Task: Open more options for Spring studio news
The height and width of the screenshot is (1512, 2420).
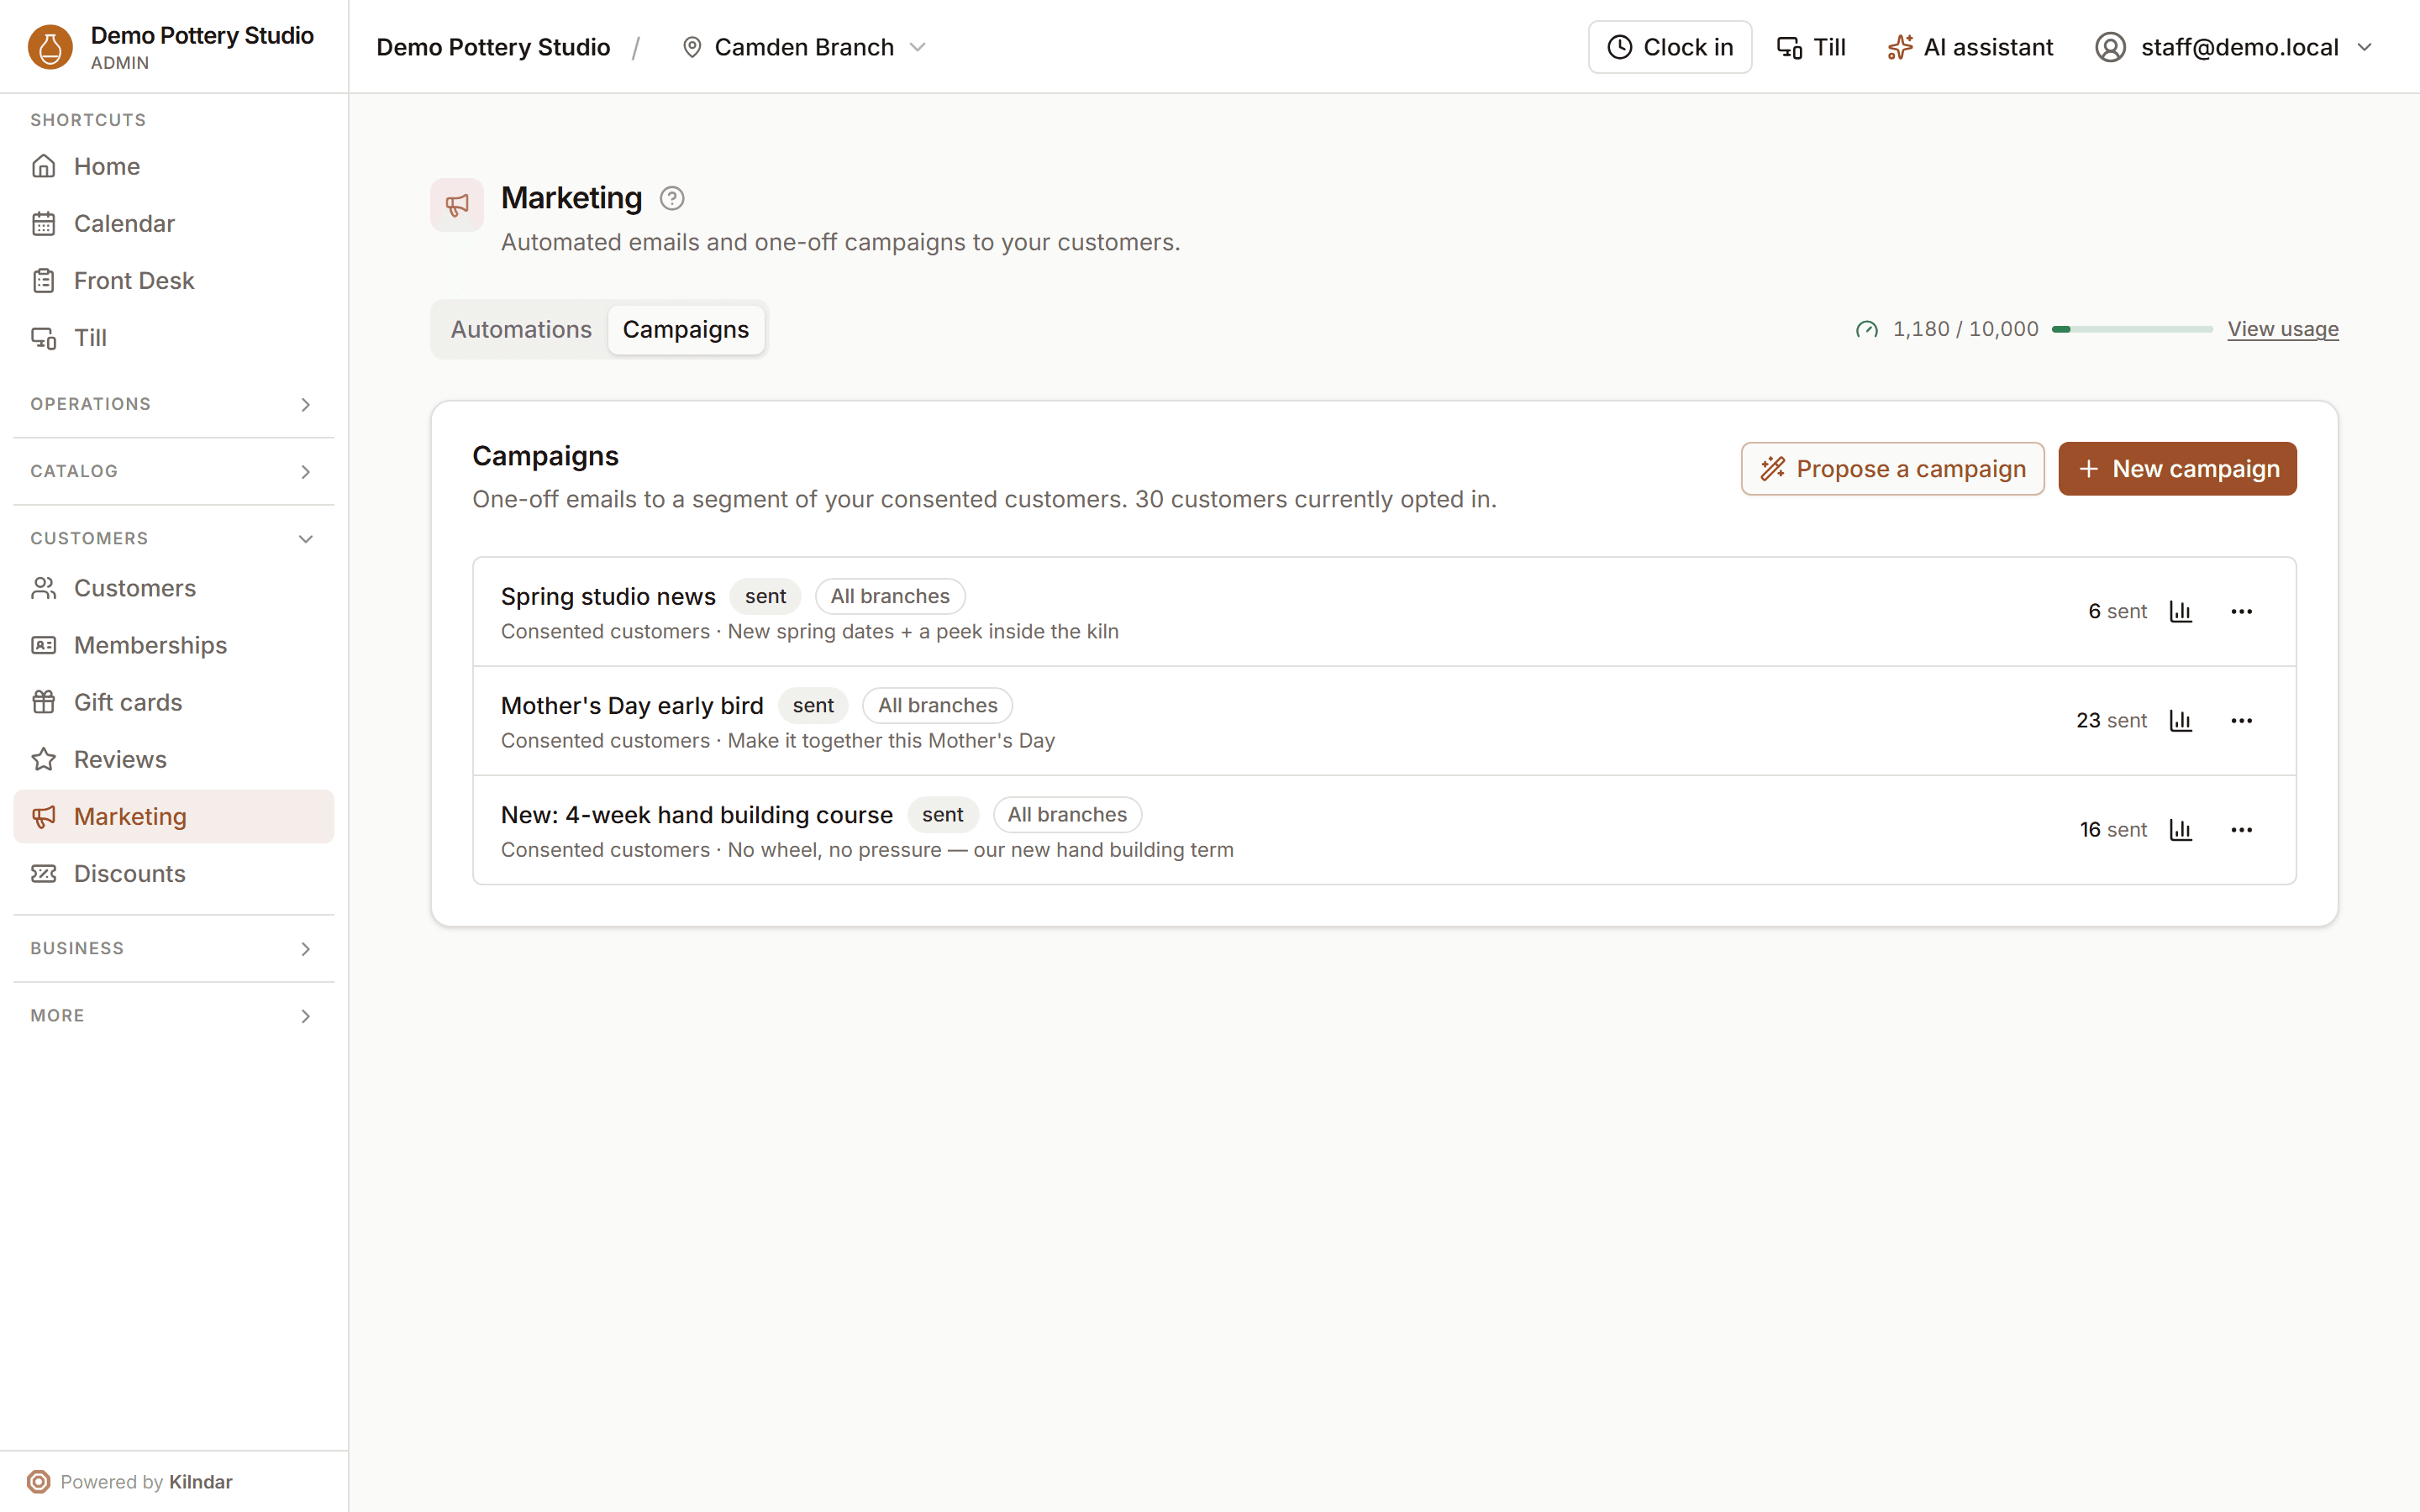Action: point(2242,611)
